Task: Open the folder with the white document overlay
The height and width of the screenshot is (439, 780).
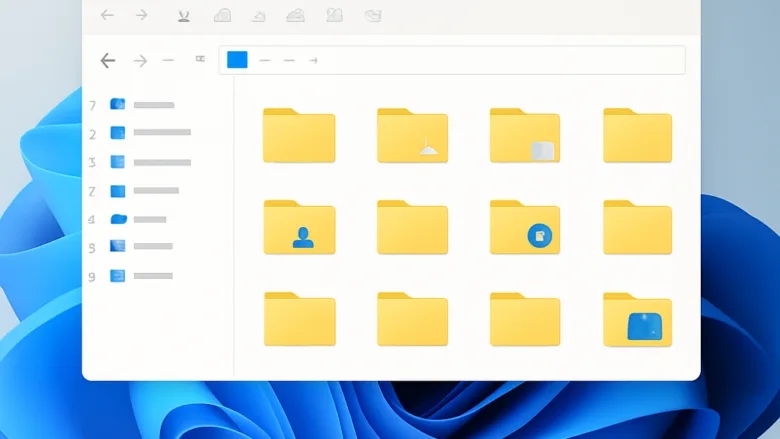Action: 525,135
